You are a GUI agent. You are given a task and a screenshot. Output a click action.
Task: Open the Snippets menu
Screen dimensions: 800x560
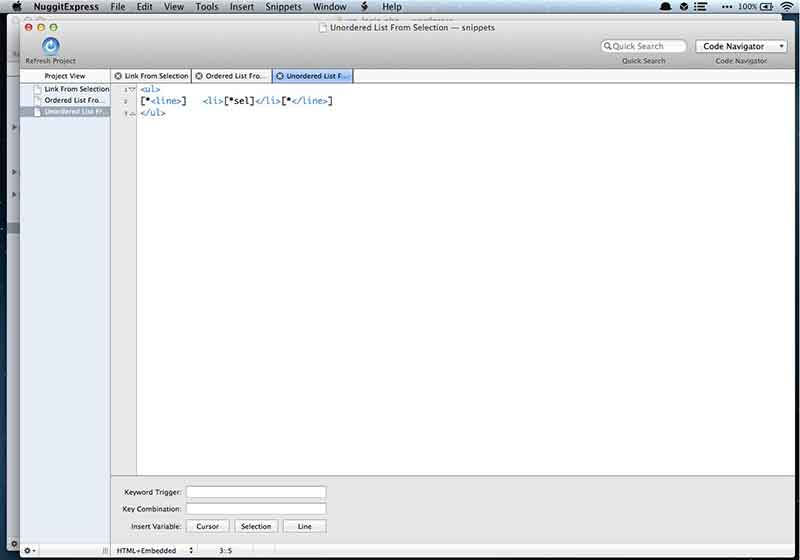point(283,7)
